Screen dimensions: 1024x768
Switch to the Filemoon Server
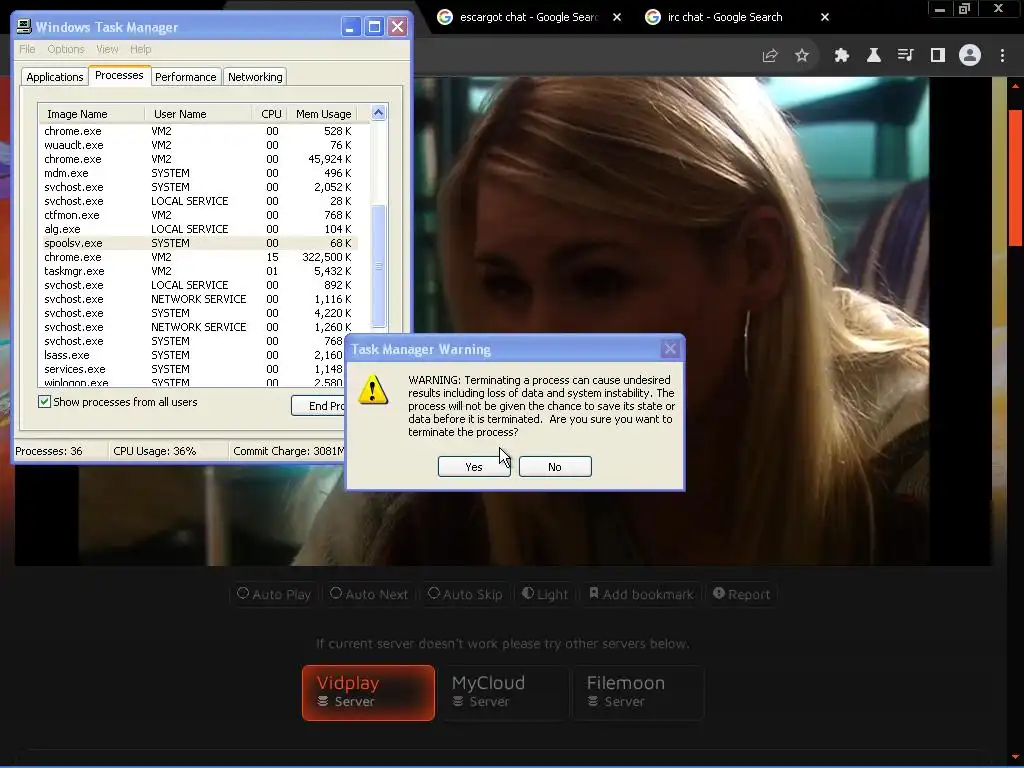coord(638,693)
